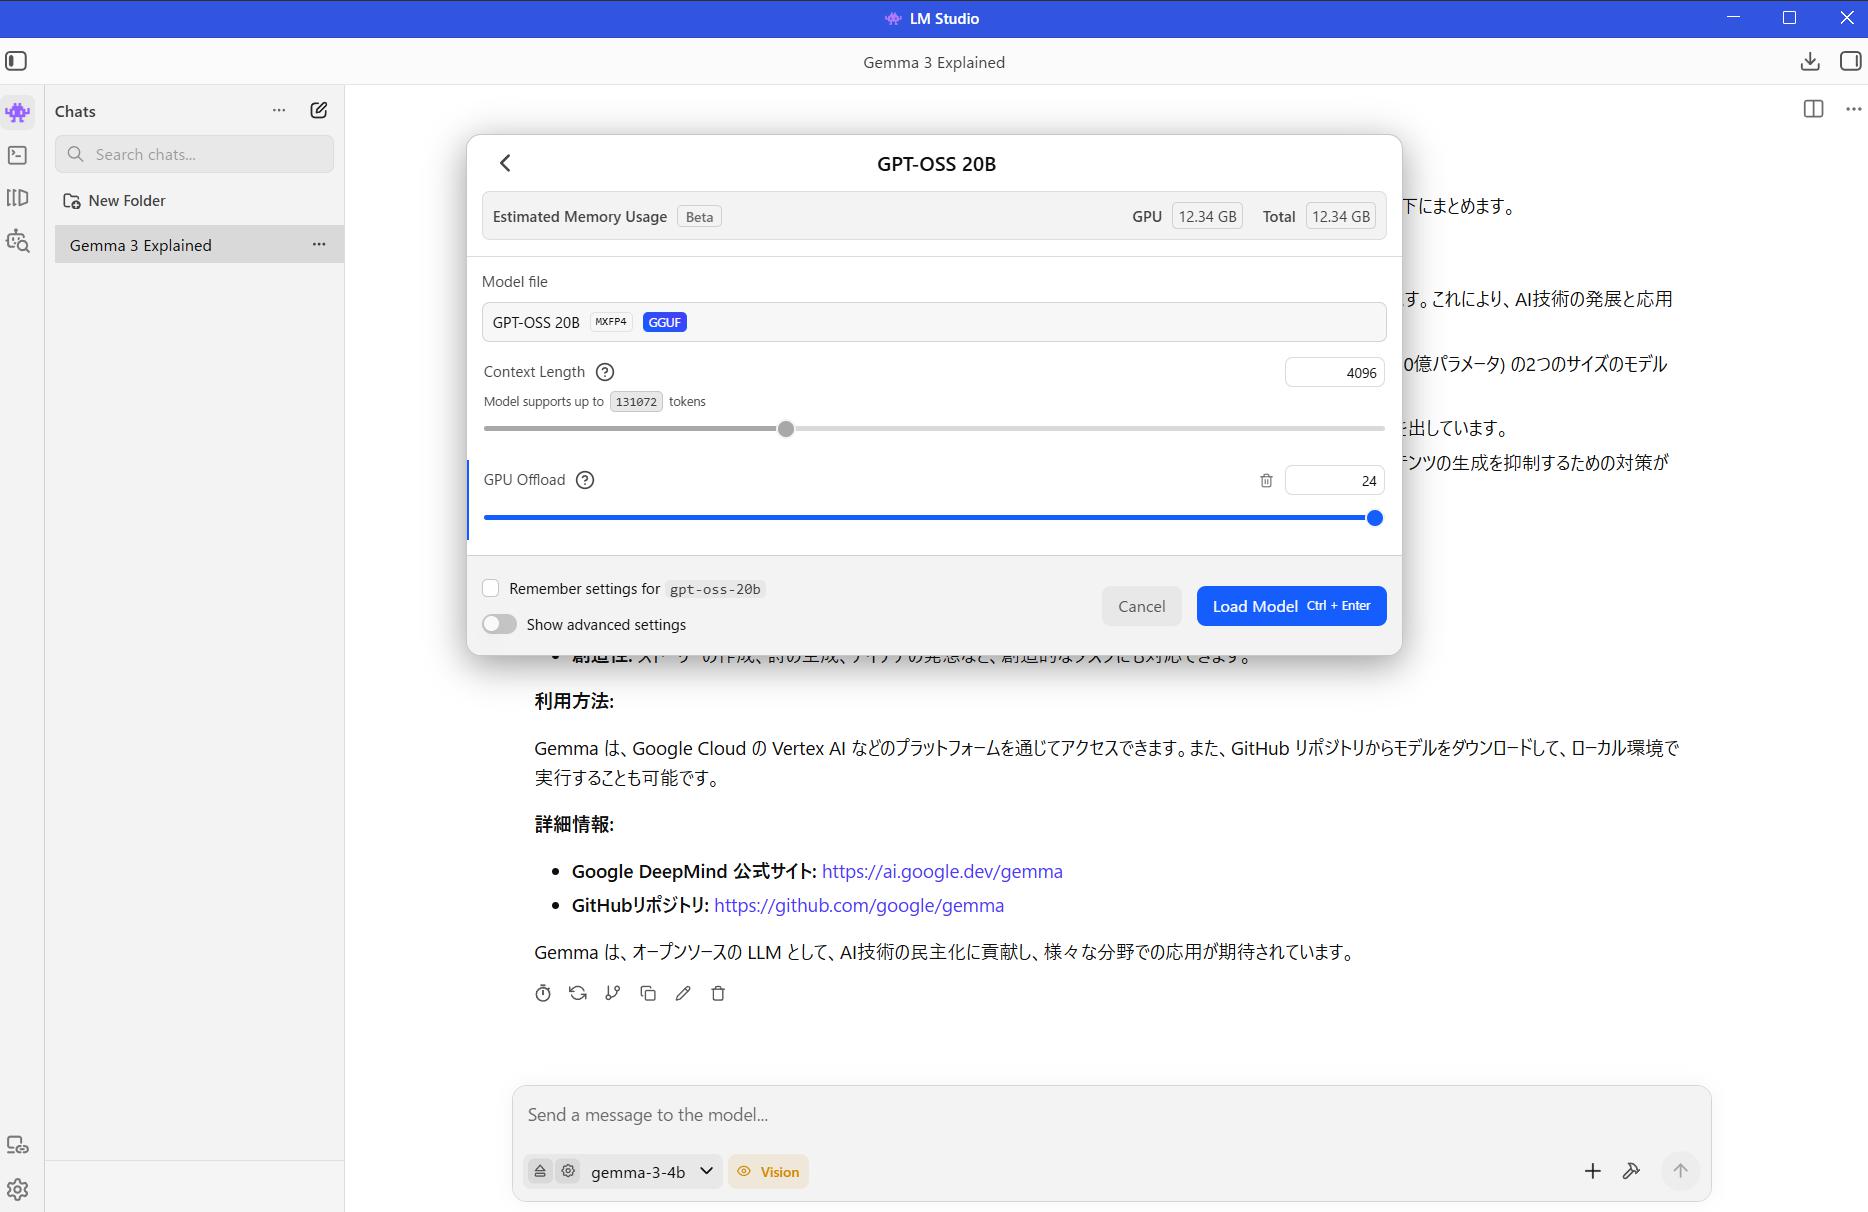Open the Discover search sidebar icon
1868x1212 pixels.
click(17, 241)
